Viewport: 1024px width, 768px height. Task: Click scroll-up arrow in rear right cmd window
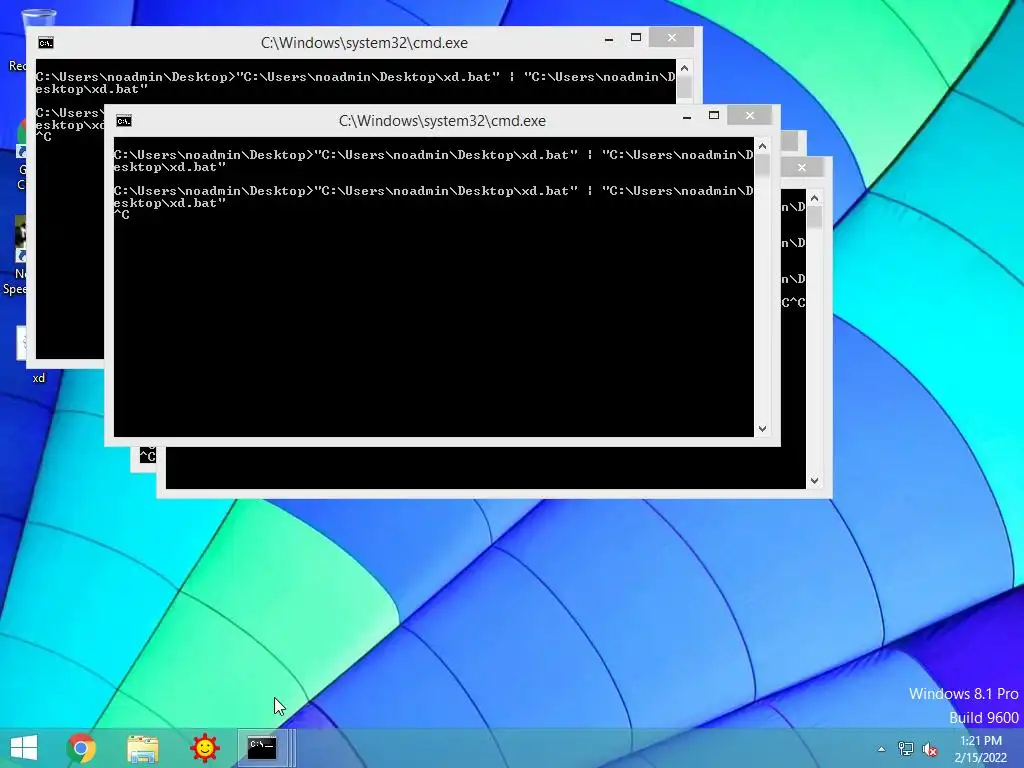pos(814,198)
